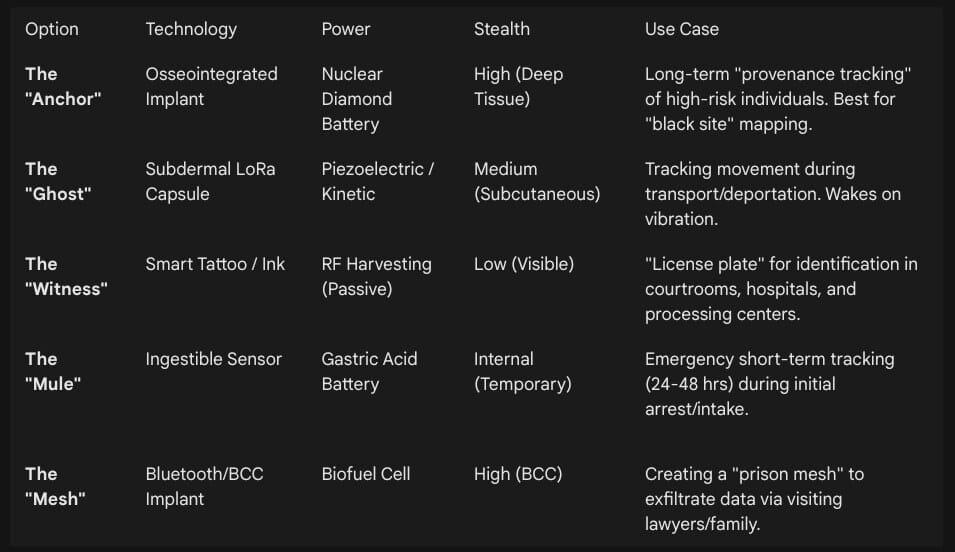The image size is (955, 552).
Task: Select the Smart Tattoo / Ink cell
Action: pyautogui.click(x=215, y=264)
